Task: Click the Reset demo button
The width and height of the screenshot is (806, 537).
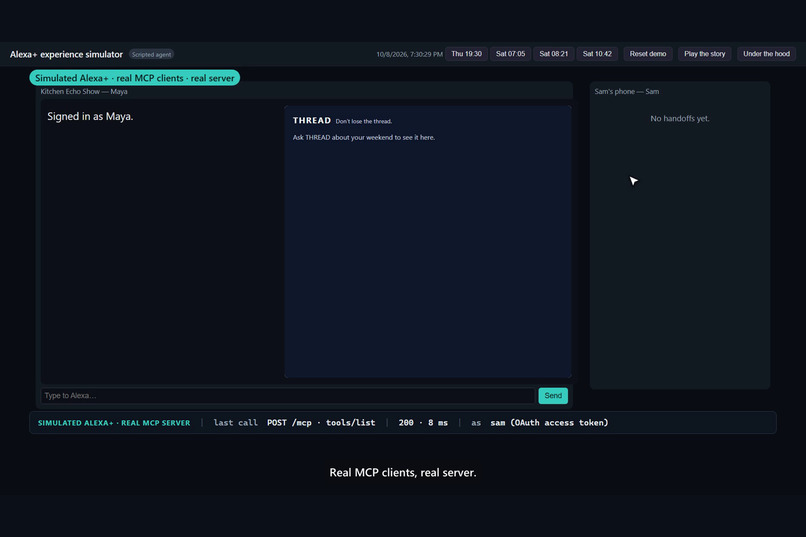Action: 648,54
